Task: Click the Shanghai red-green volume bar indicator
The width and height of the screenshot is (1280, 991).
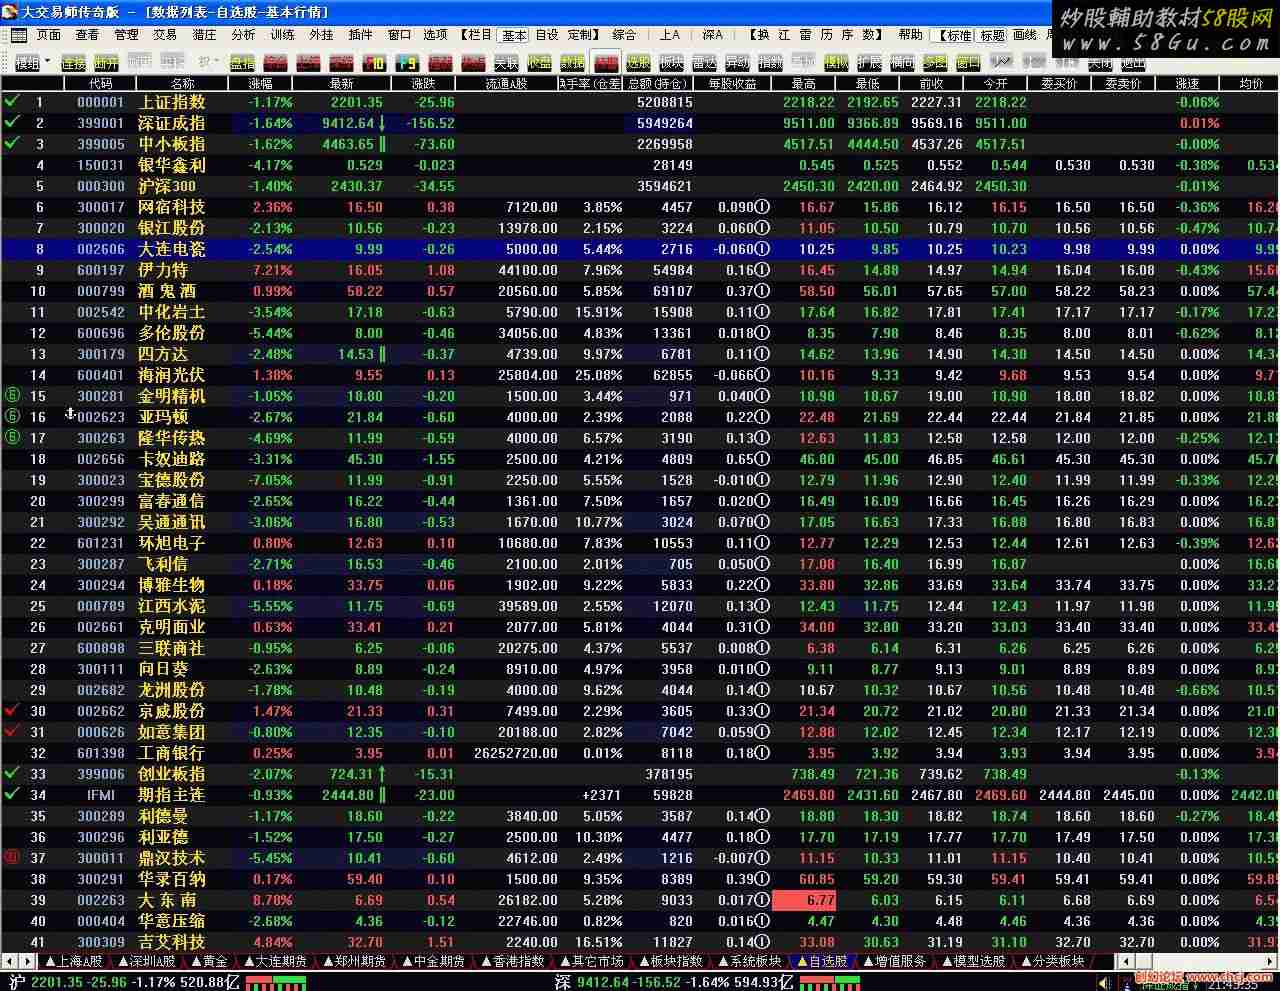Action: tap(277, 982)
